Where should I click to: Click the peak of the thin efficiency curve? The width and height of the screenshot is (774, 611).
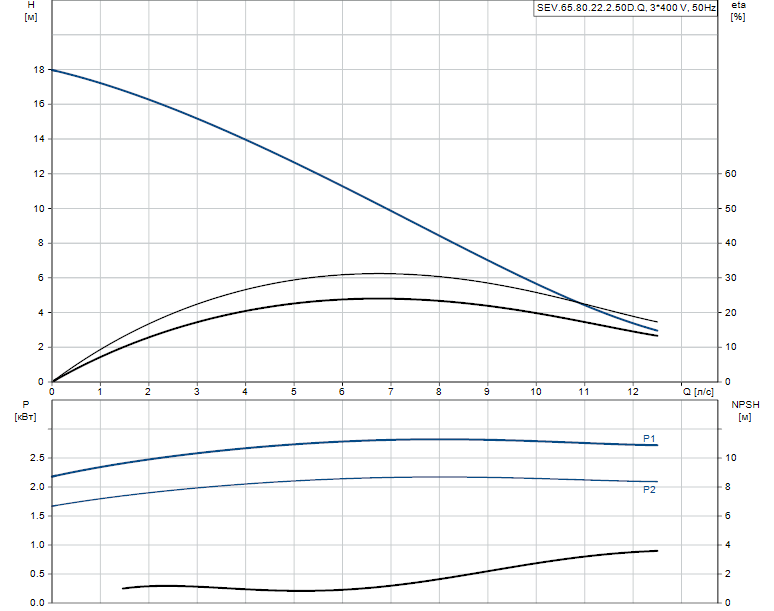click(x=379, y=273)
